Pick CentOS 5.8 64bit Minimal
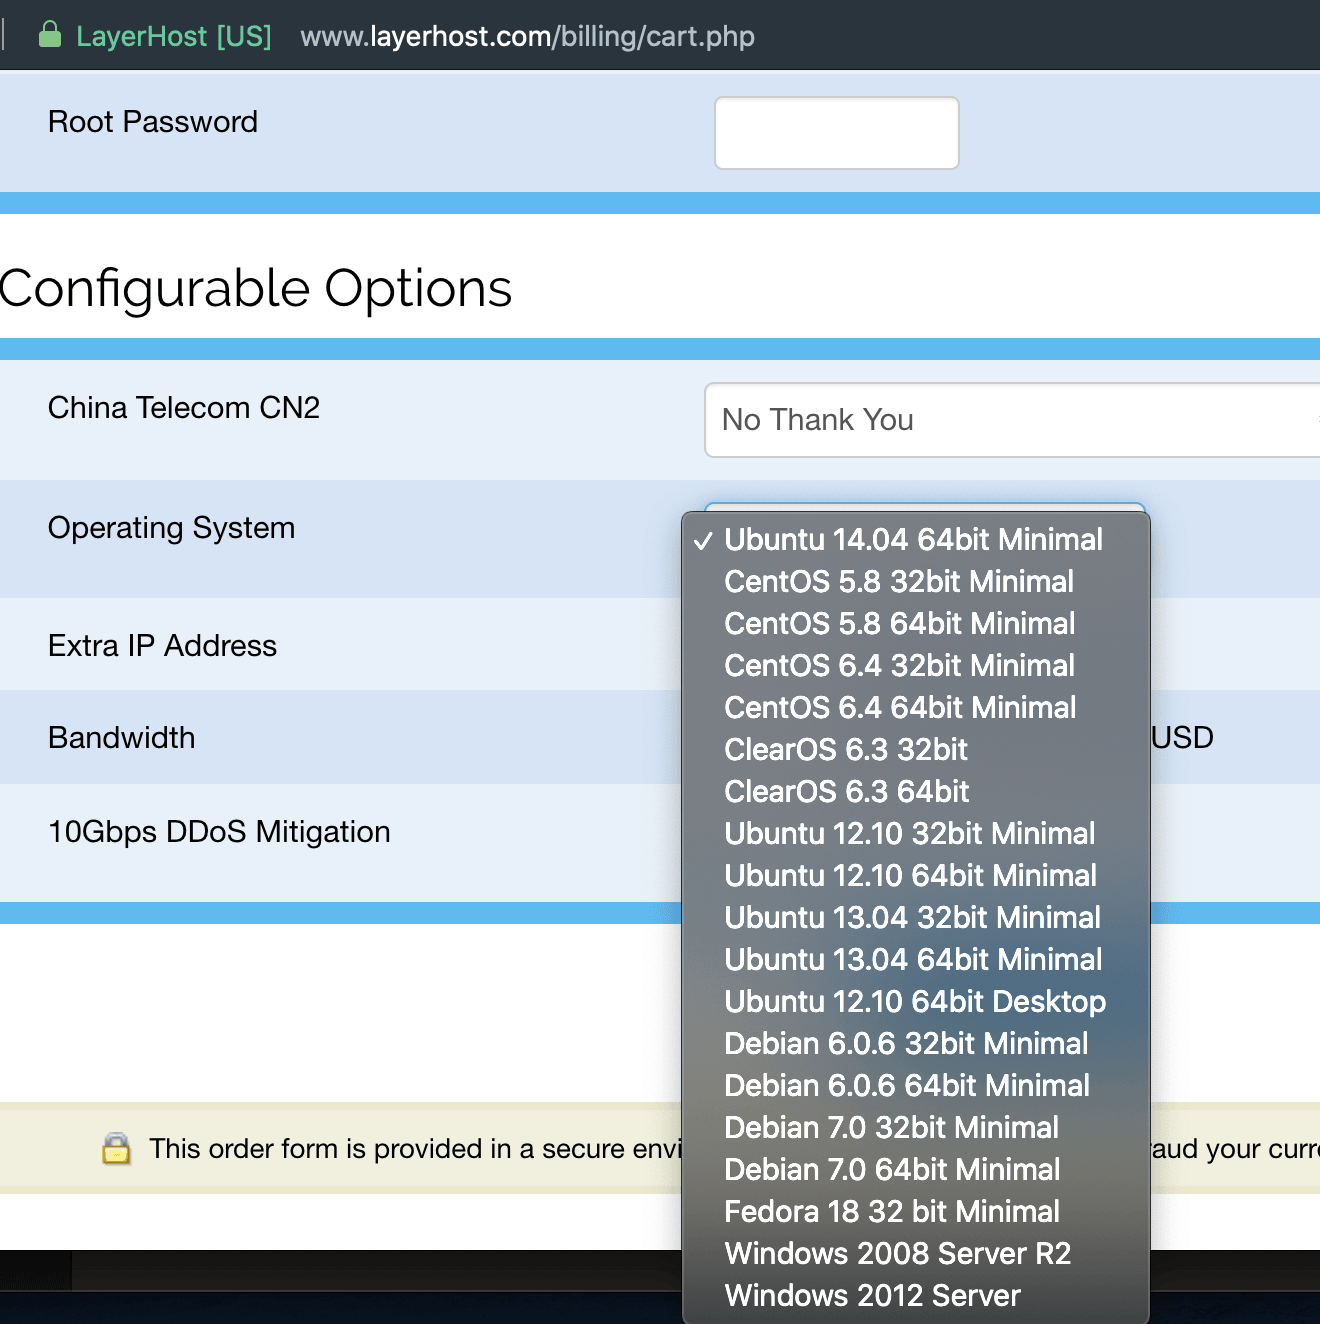This screenshot has height=1324, width=1320. pos(899,624)
